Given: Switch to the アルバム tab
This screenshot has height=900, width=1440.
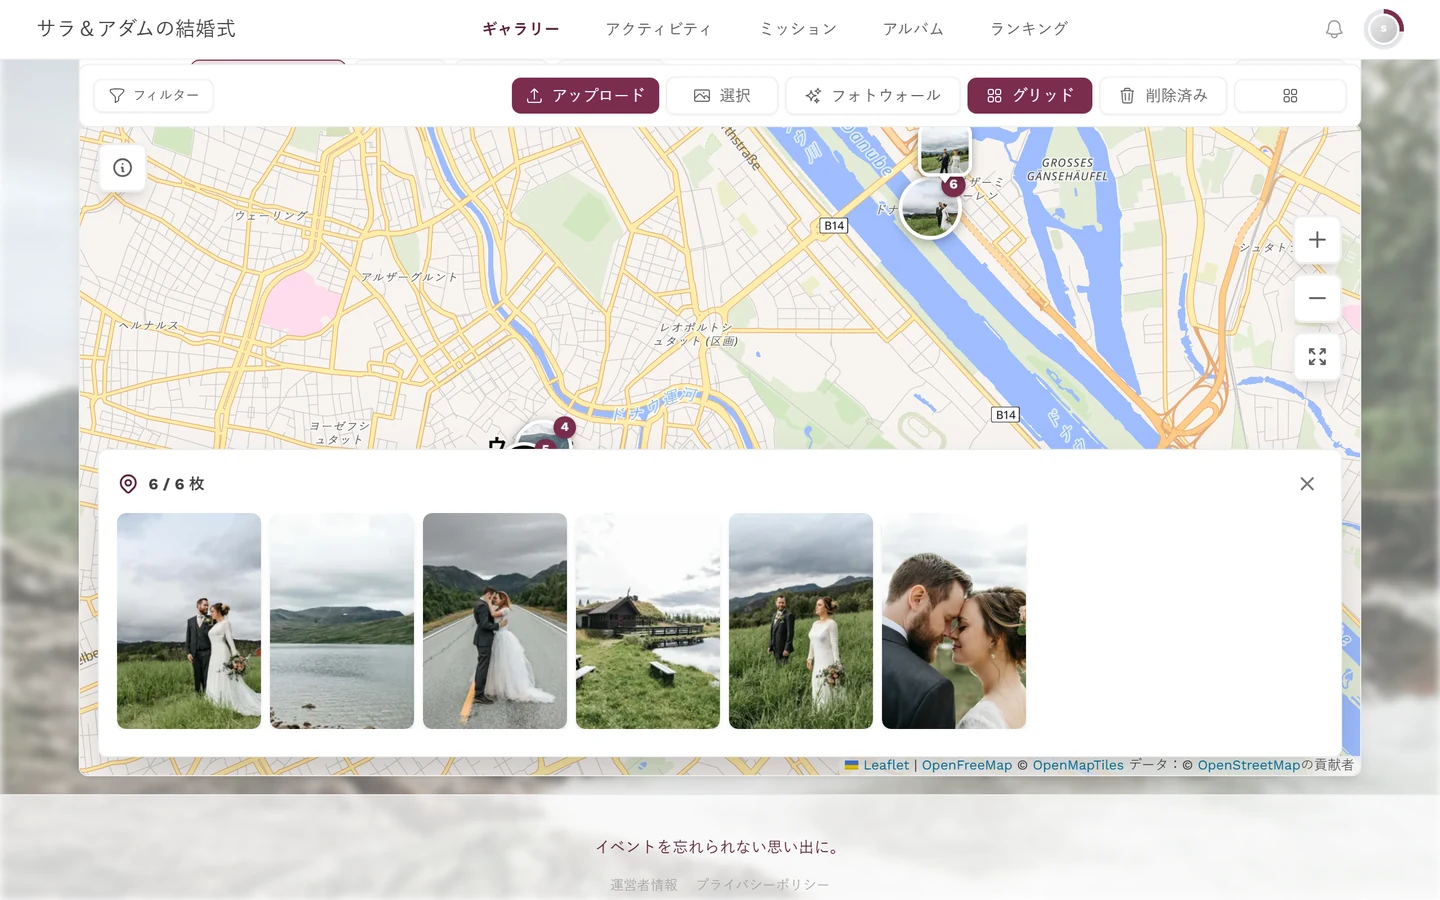Looking at the screenshot, I should click(913, 29).
